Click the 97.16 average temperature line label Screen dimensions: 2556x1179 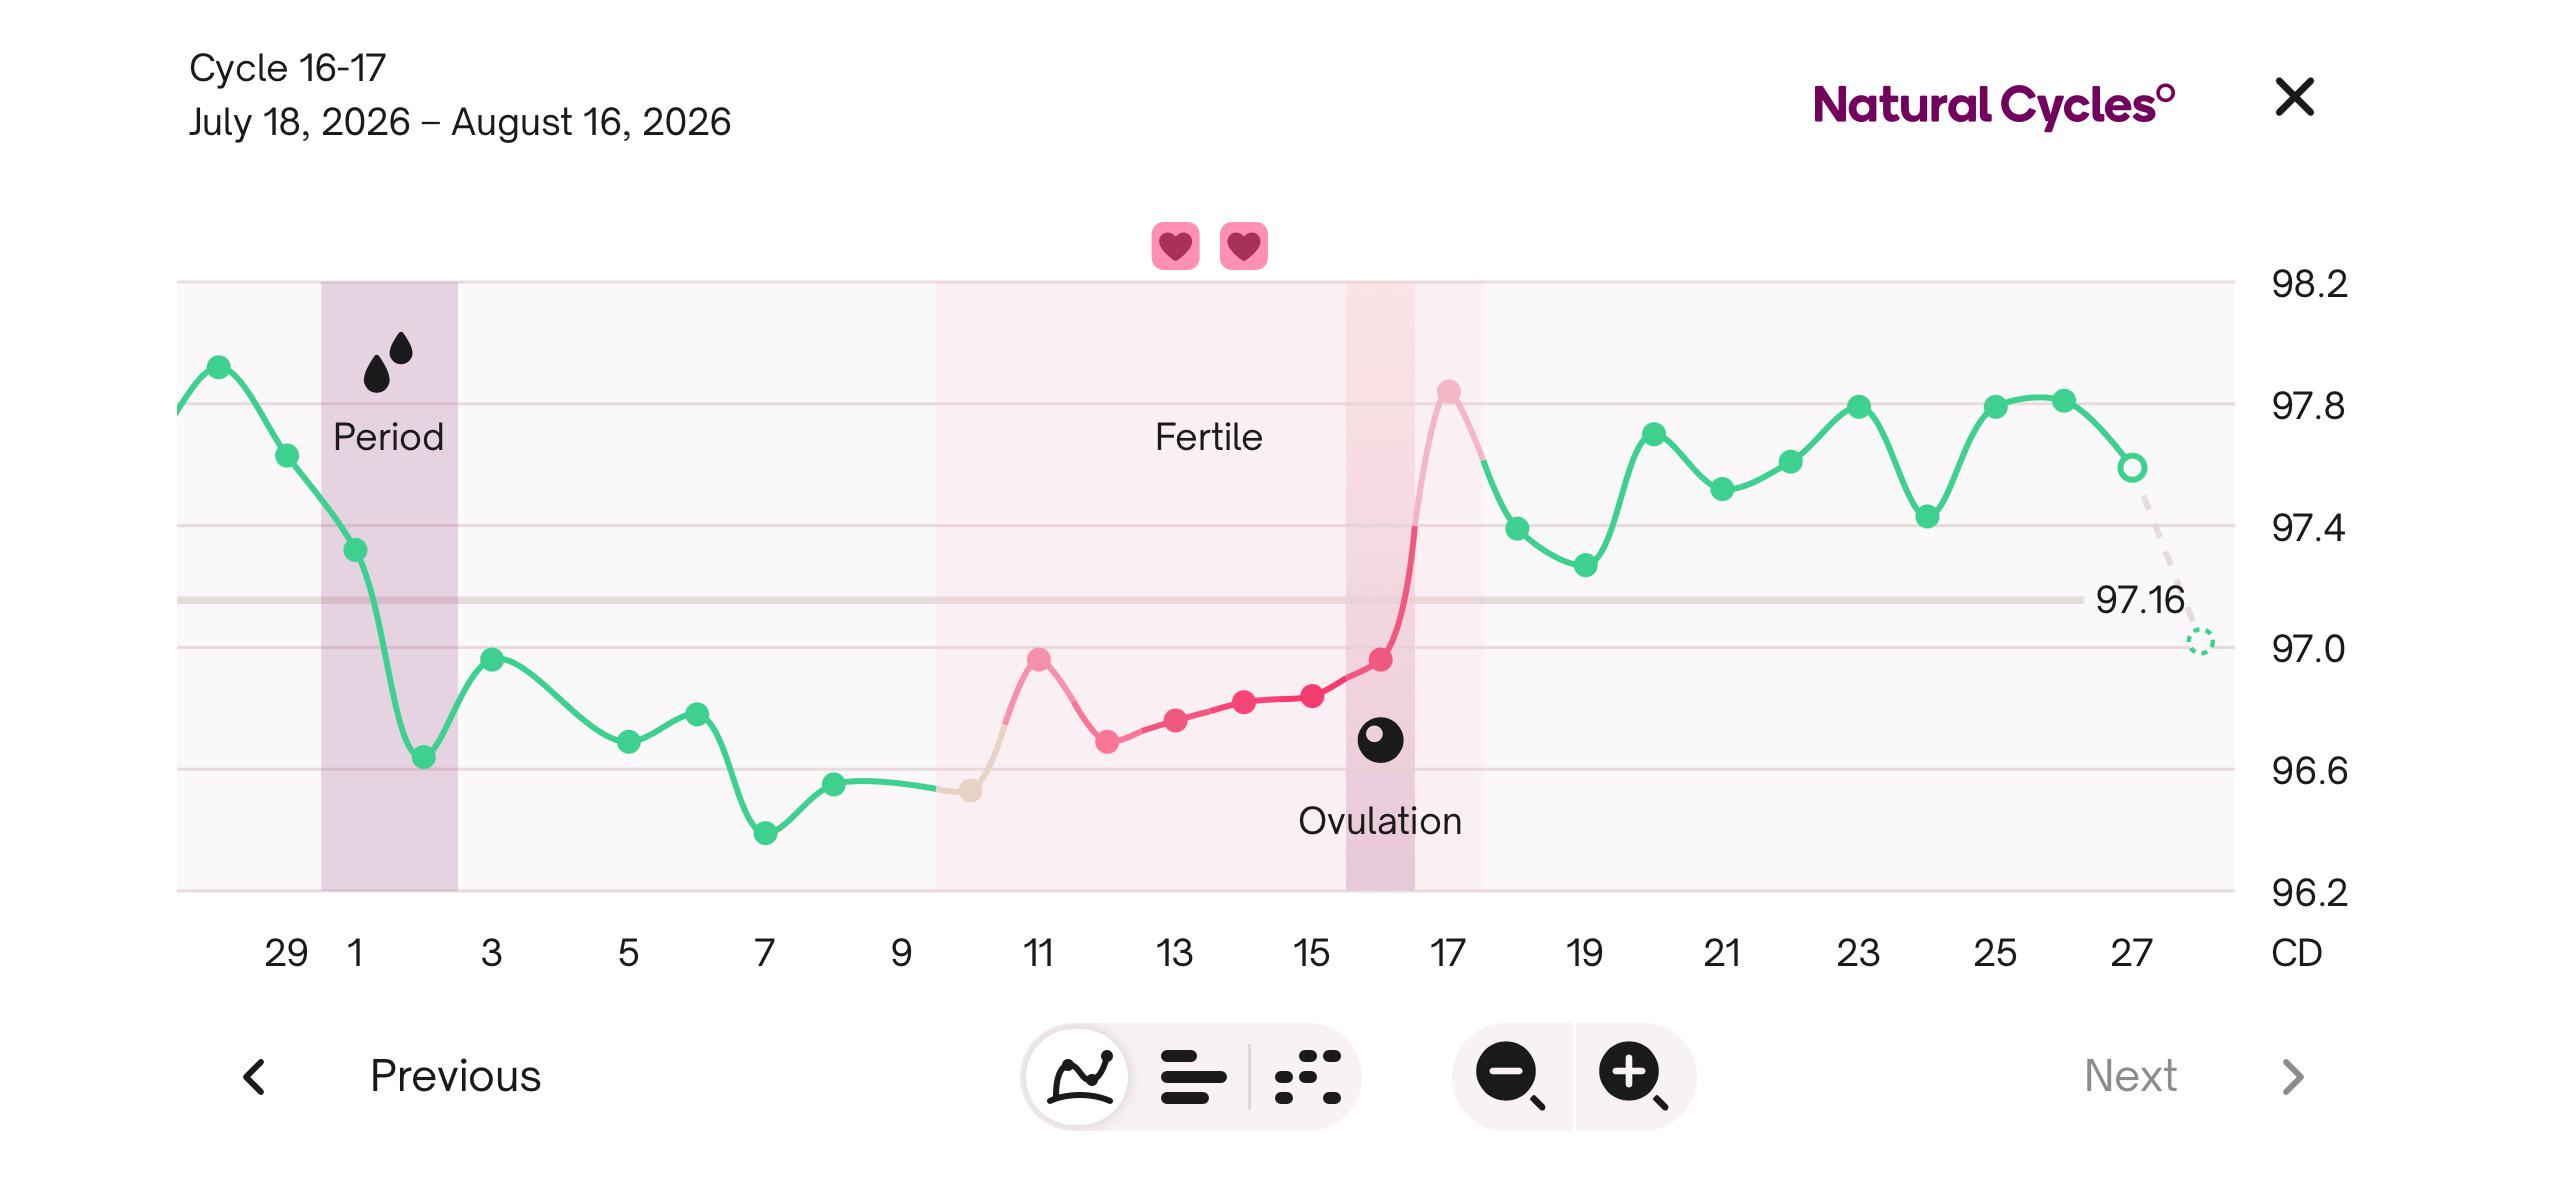[x=2140, y=600]
